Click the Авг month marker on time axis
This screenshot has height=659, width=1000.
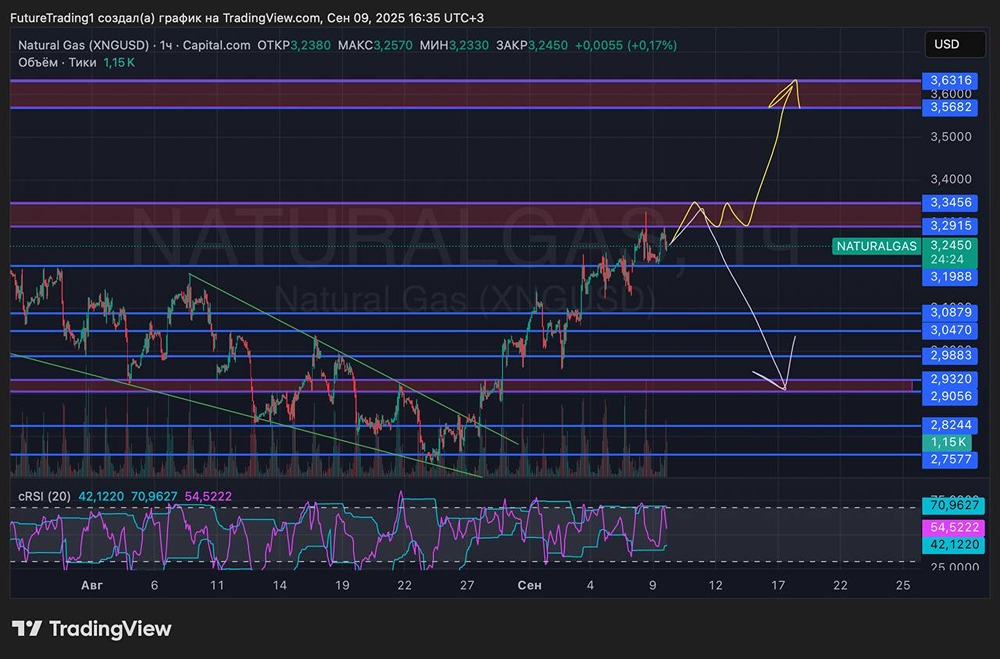click(x=92, y=585)
